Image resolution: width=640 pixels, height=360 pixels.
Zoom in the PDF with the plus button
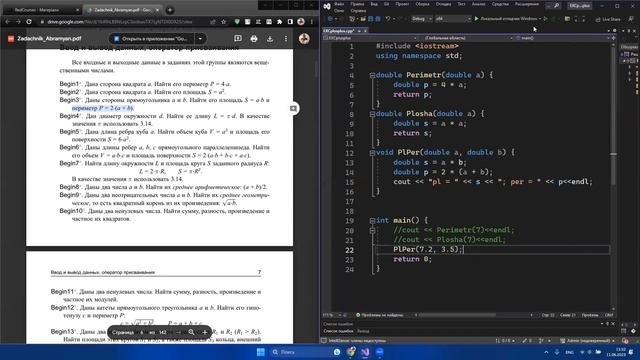click(205, 332)
